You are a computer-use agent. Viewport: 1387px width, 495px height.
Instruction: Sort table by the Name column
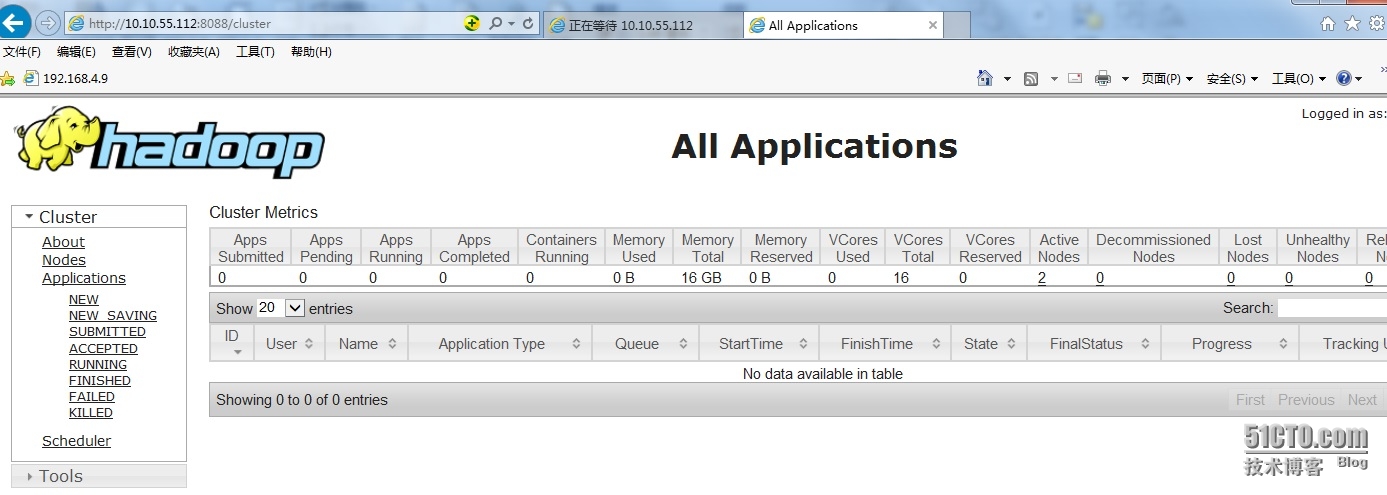367,343
